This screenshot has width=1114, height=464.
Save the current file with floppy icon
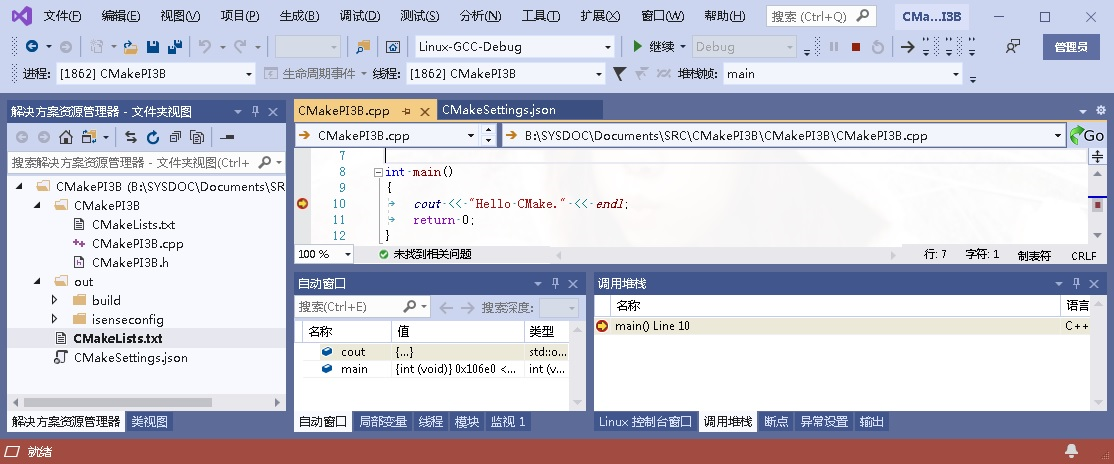point(152,47)
